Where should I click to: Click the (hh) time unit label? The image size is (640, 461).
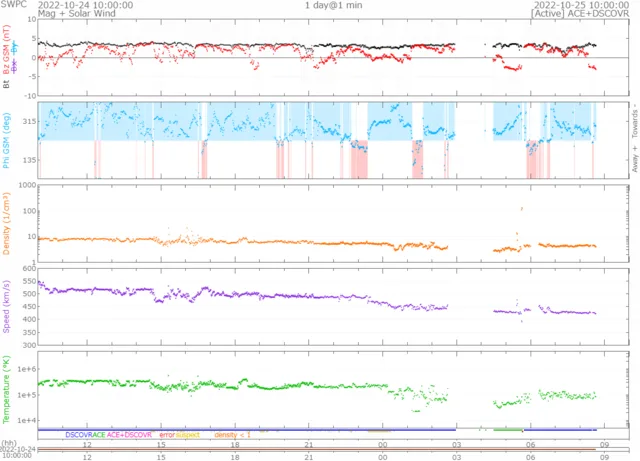click(x=9, y=443)
